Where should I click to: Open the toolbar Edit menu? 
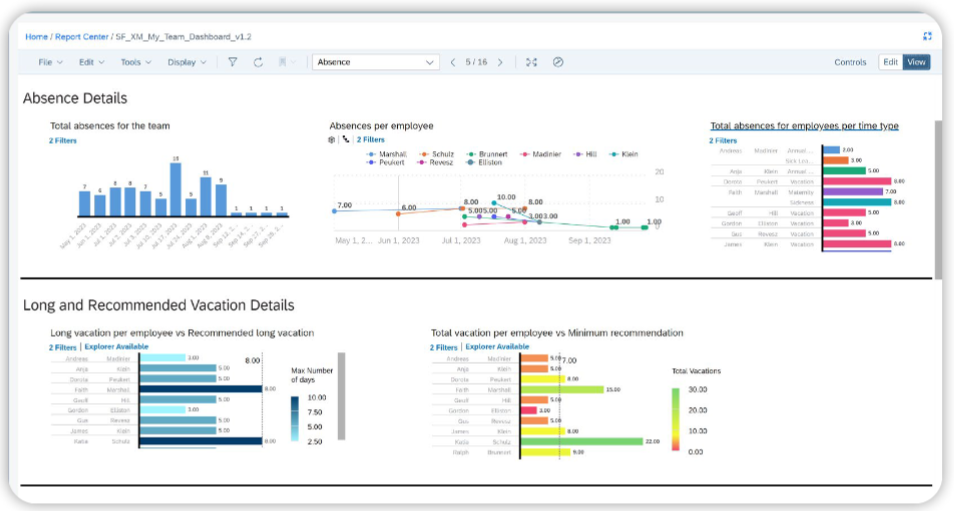tap(91, 62)
